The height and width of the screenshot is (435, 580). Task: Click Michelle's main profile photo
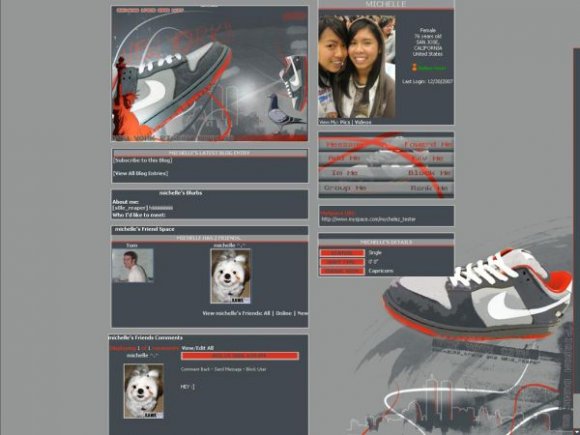pos(357,67)
